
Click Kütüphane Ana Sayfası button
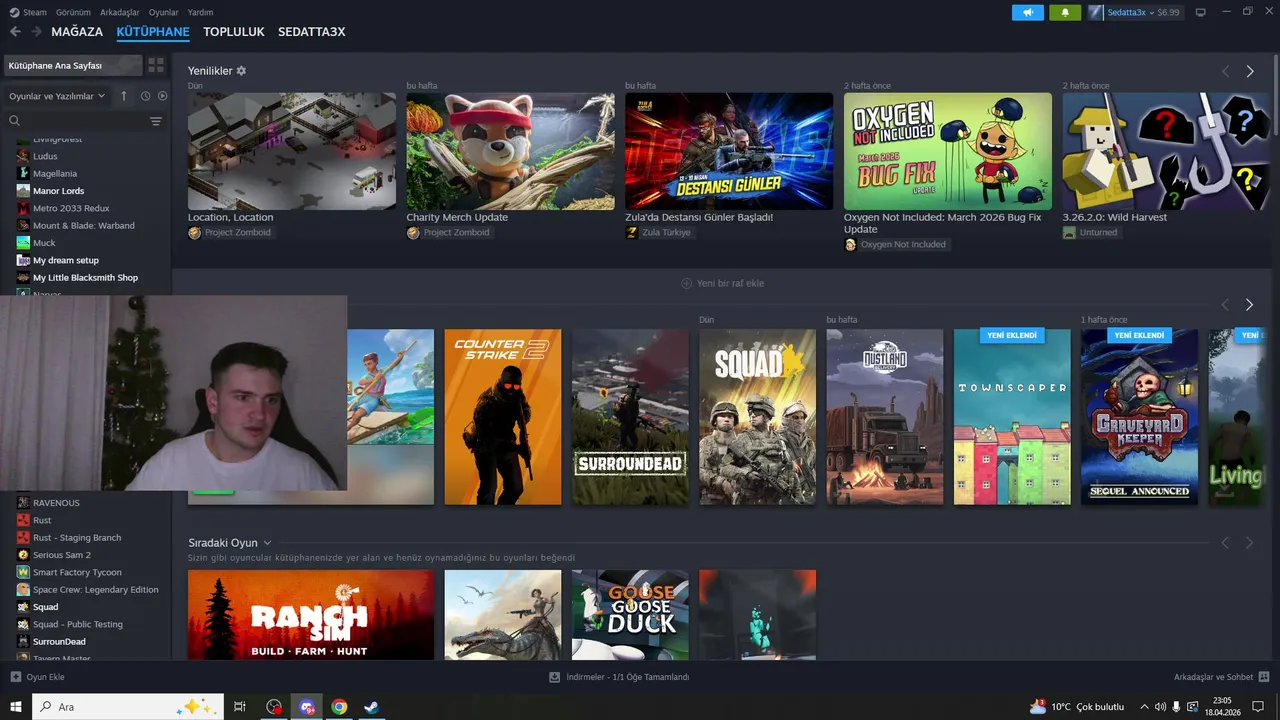(x=73, y=65)
